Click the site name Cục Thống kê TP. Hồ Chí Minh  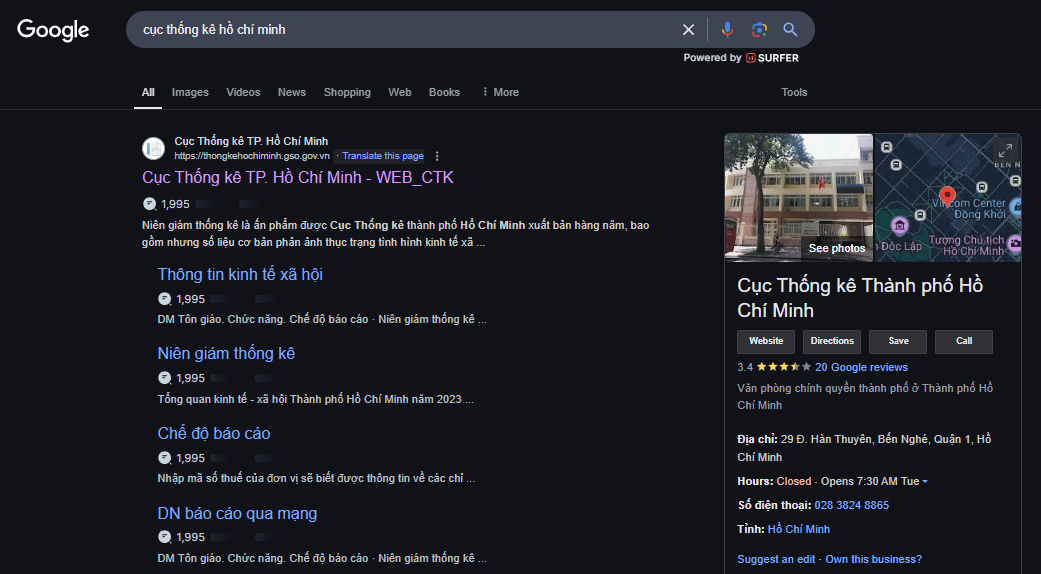pos(251,141)
